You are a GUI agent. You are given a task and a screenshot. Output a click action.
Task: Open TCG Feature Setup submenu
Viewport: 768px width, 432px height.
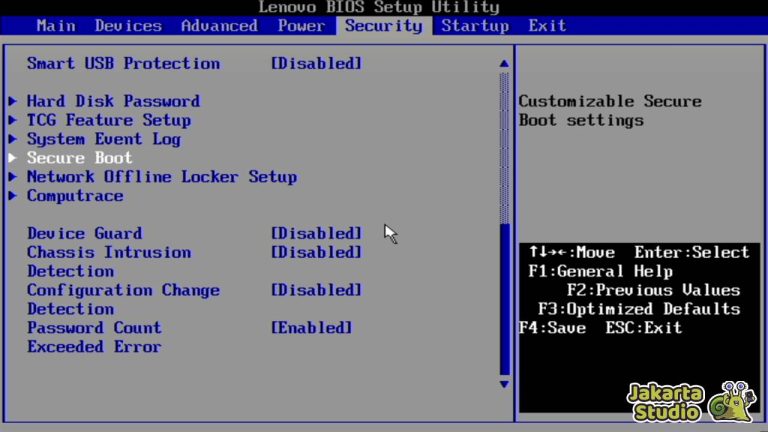[109, 120]
